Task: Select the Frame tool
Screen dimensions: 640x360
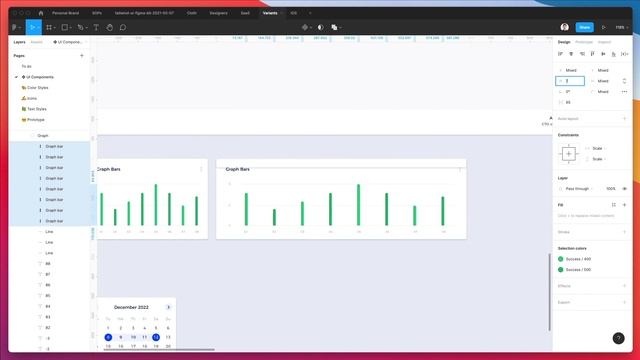Action: coord(49,27)
